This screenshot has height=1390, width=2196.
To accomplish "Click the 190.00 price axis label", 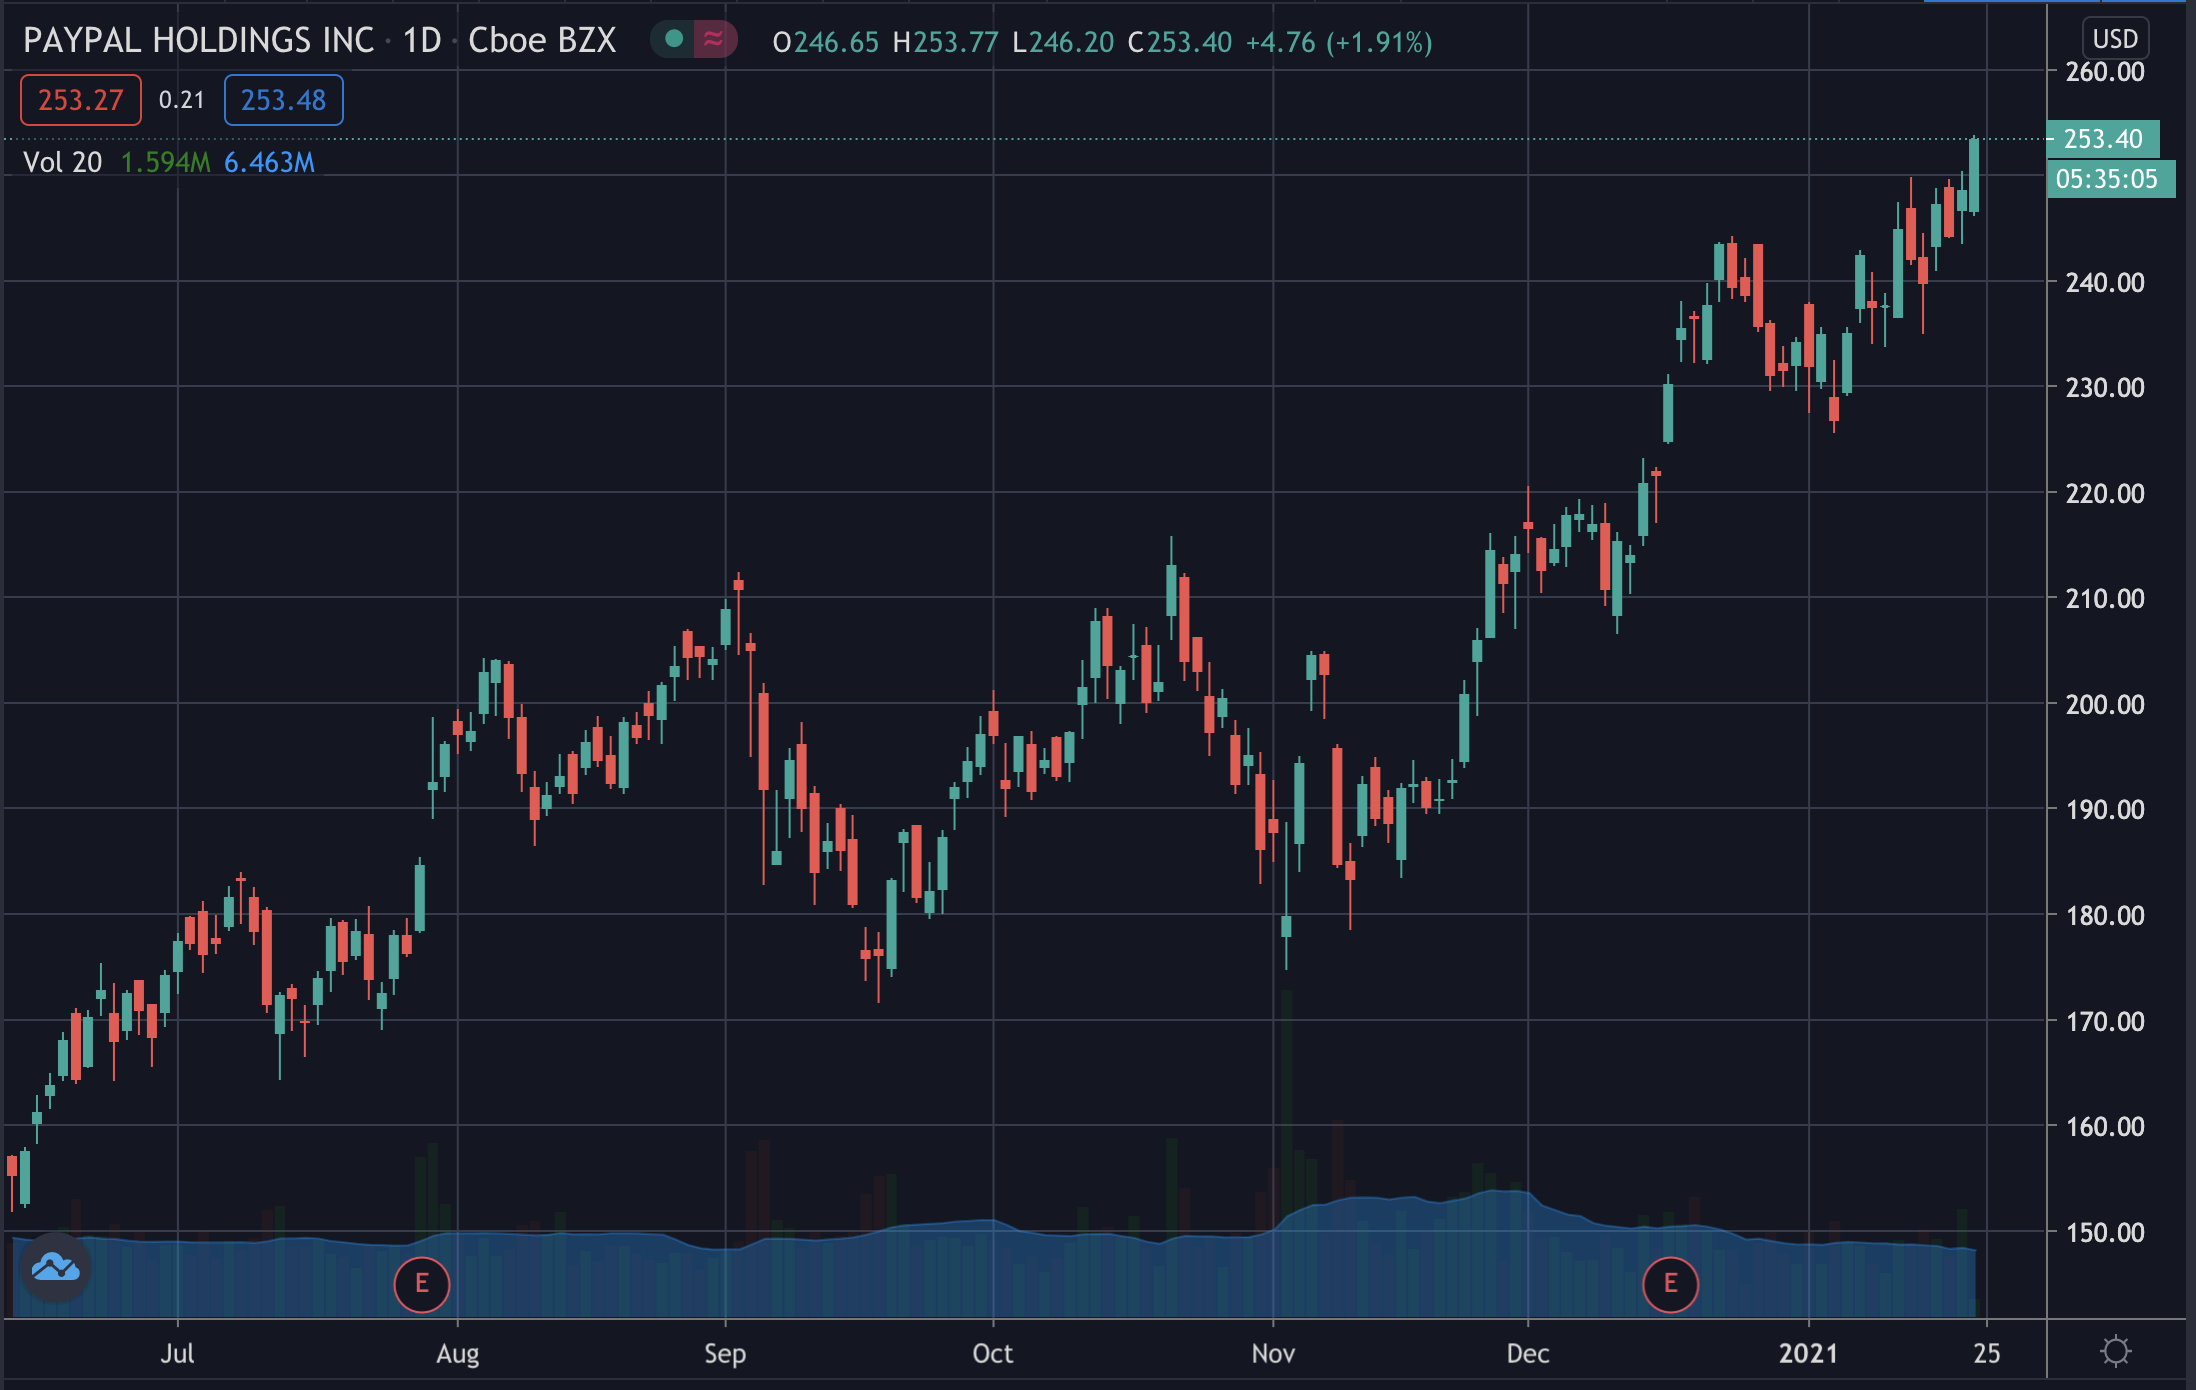I will tap(2105, 809).
